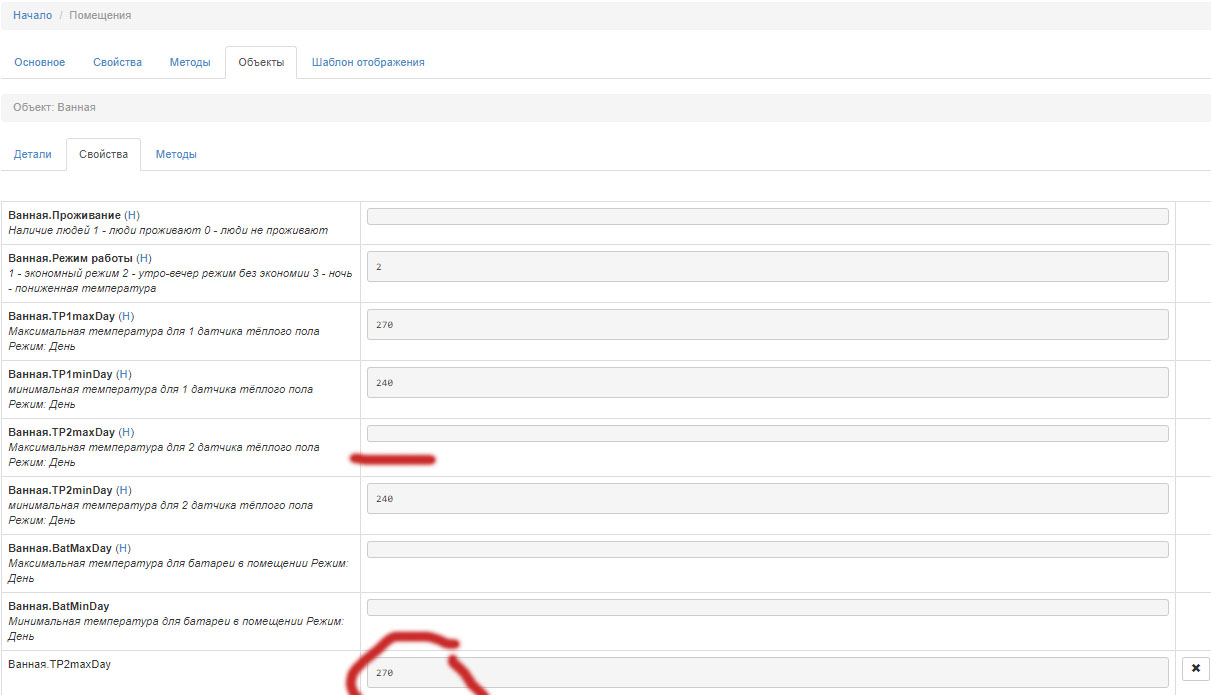Click the empty BatMinDay value field
The image size is (1211, 695).
tap(767, 607)
